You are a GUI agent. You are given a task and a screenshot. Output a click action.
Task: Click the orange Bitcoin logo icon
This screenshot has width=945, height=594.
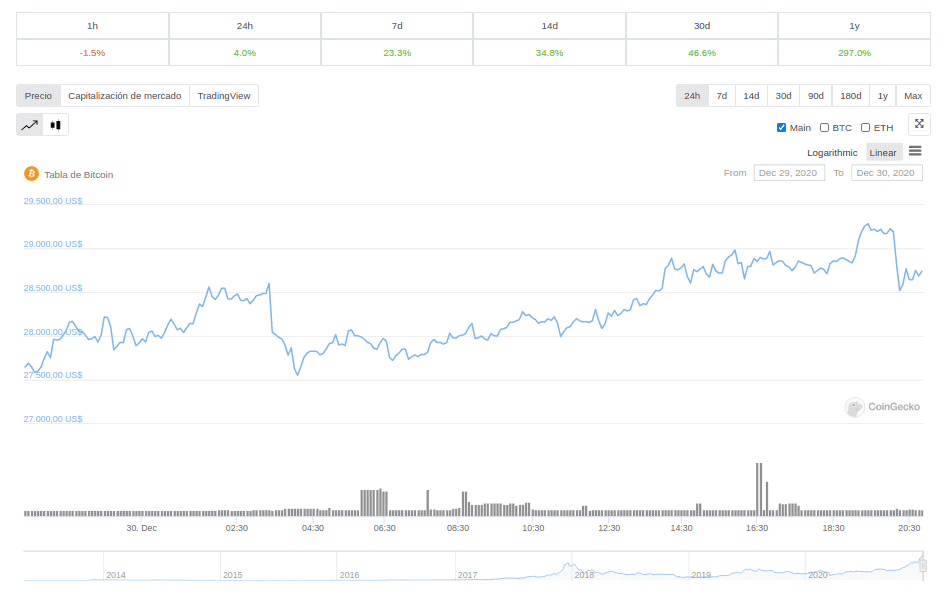[x=31, y=174]
